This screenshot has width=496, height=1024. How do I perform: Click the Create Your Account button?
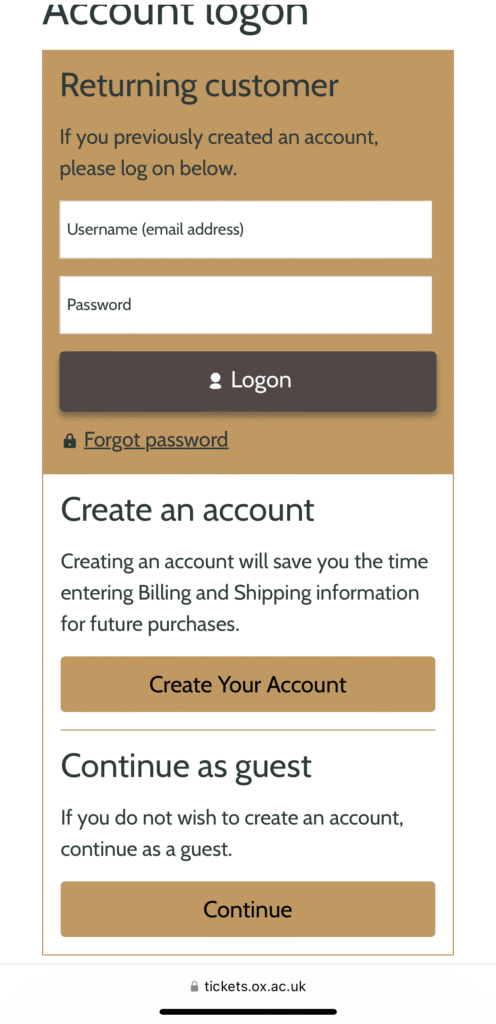pyautogui.click(x=248, y=684)
